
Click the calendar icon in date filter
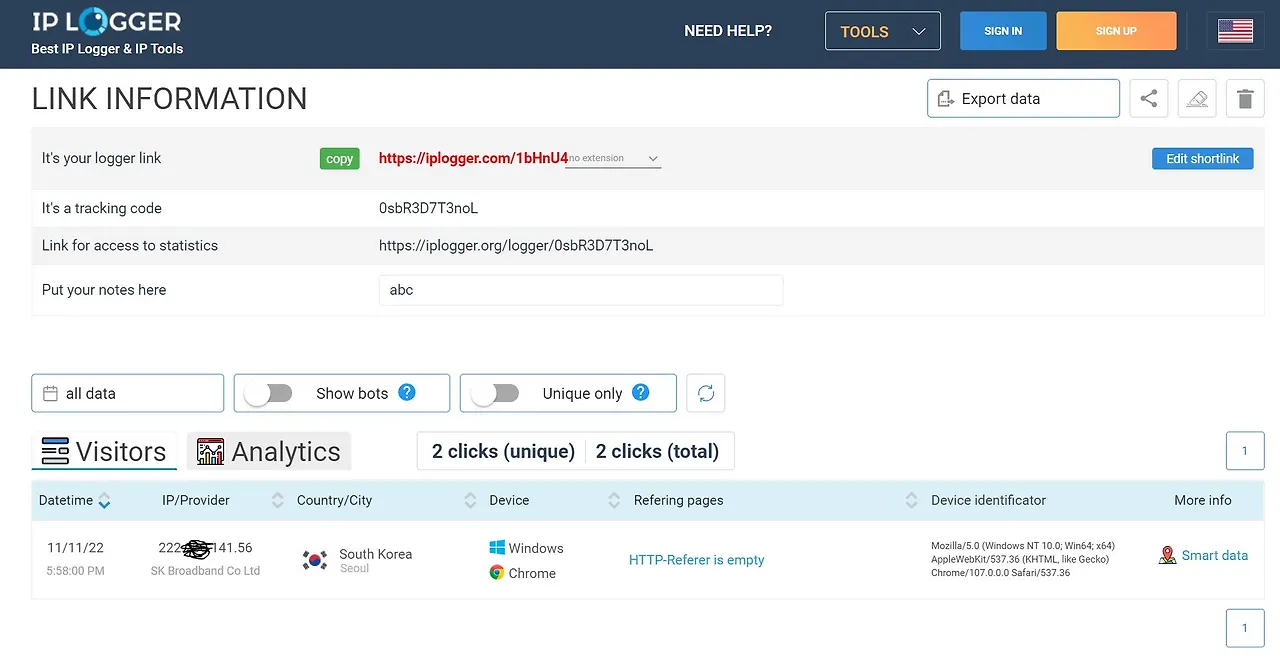(50, 393)
